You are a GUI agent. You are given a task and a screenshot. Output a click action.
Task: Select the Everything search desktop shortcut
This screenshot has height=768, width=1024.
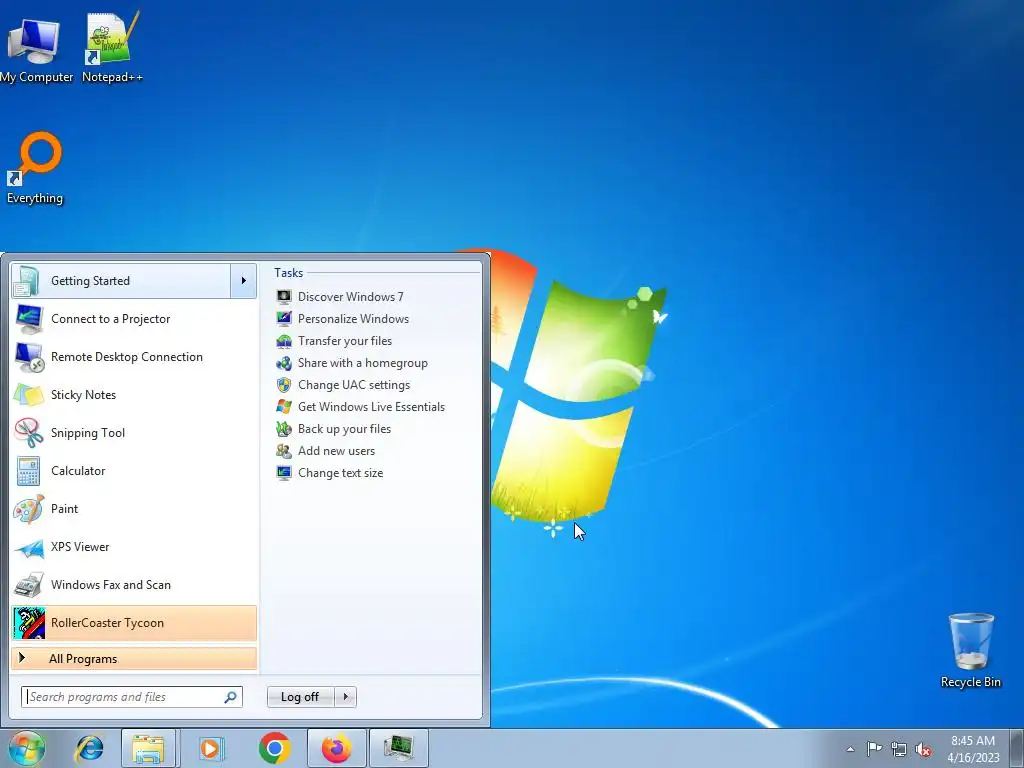[35, 168]
